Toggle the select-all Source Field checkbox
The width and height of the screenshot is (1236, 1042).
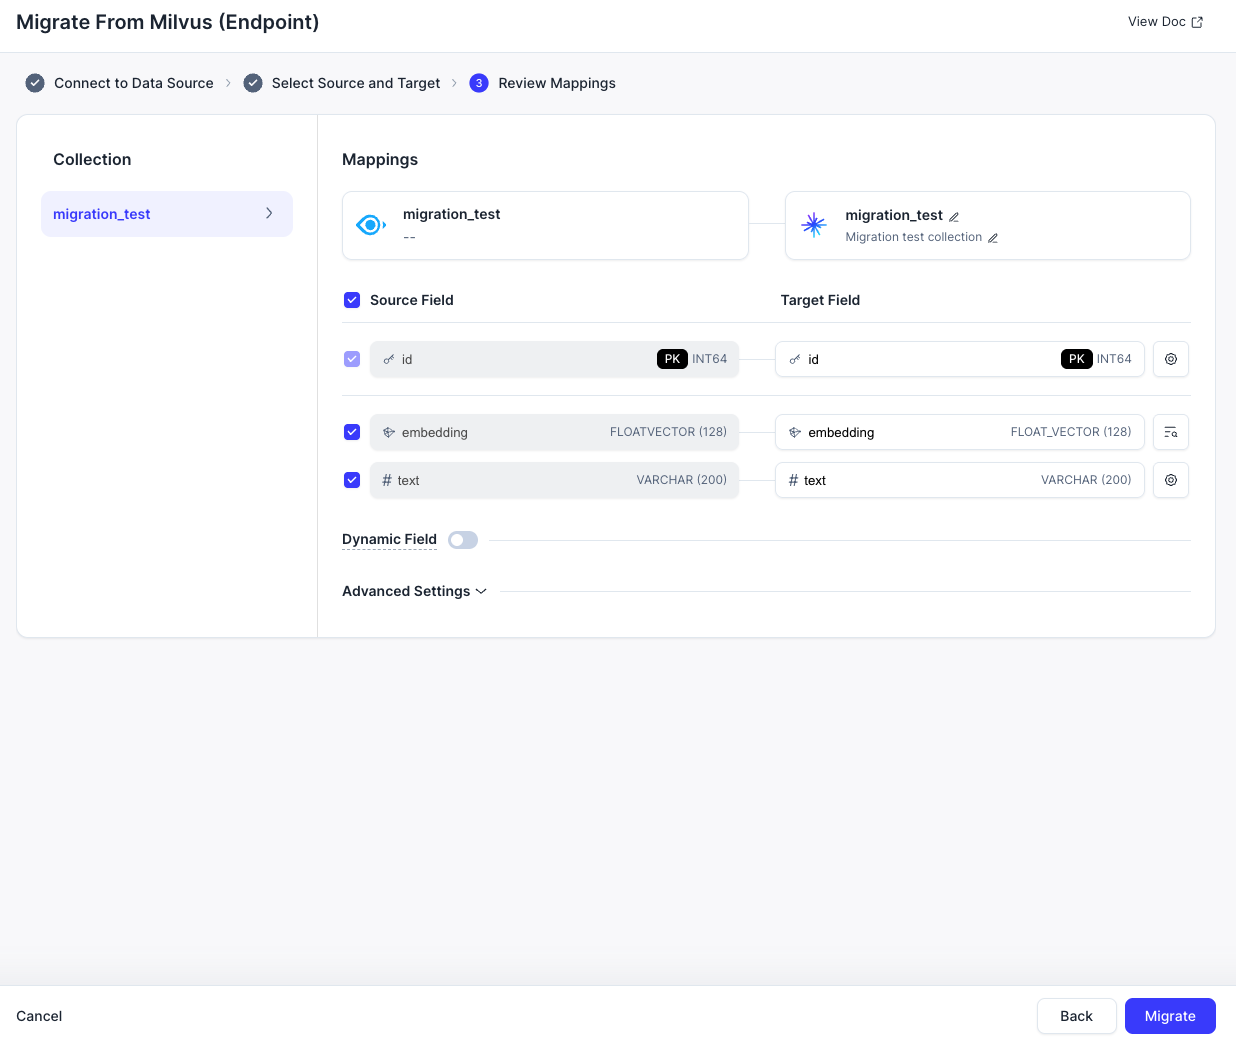click(352, 300)
